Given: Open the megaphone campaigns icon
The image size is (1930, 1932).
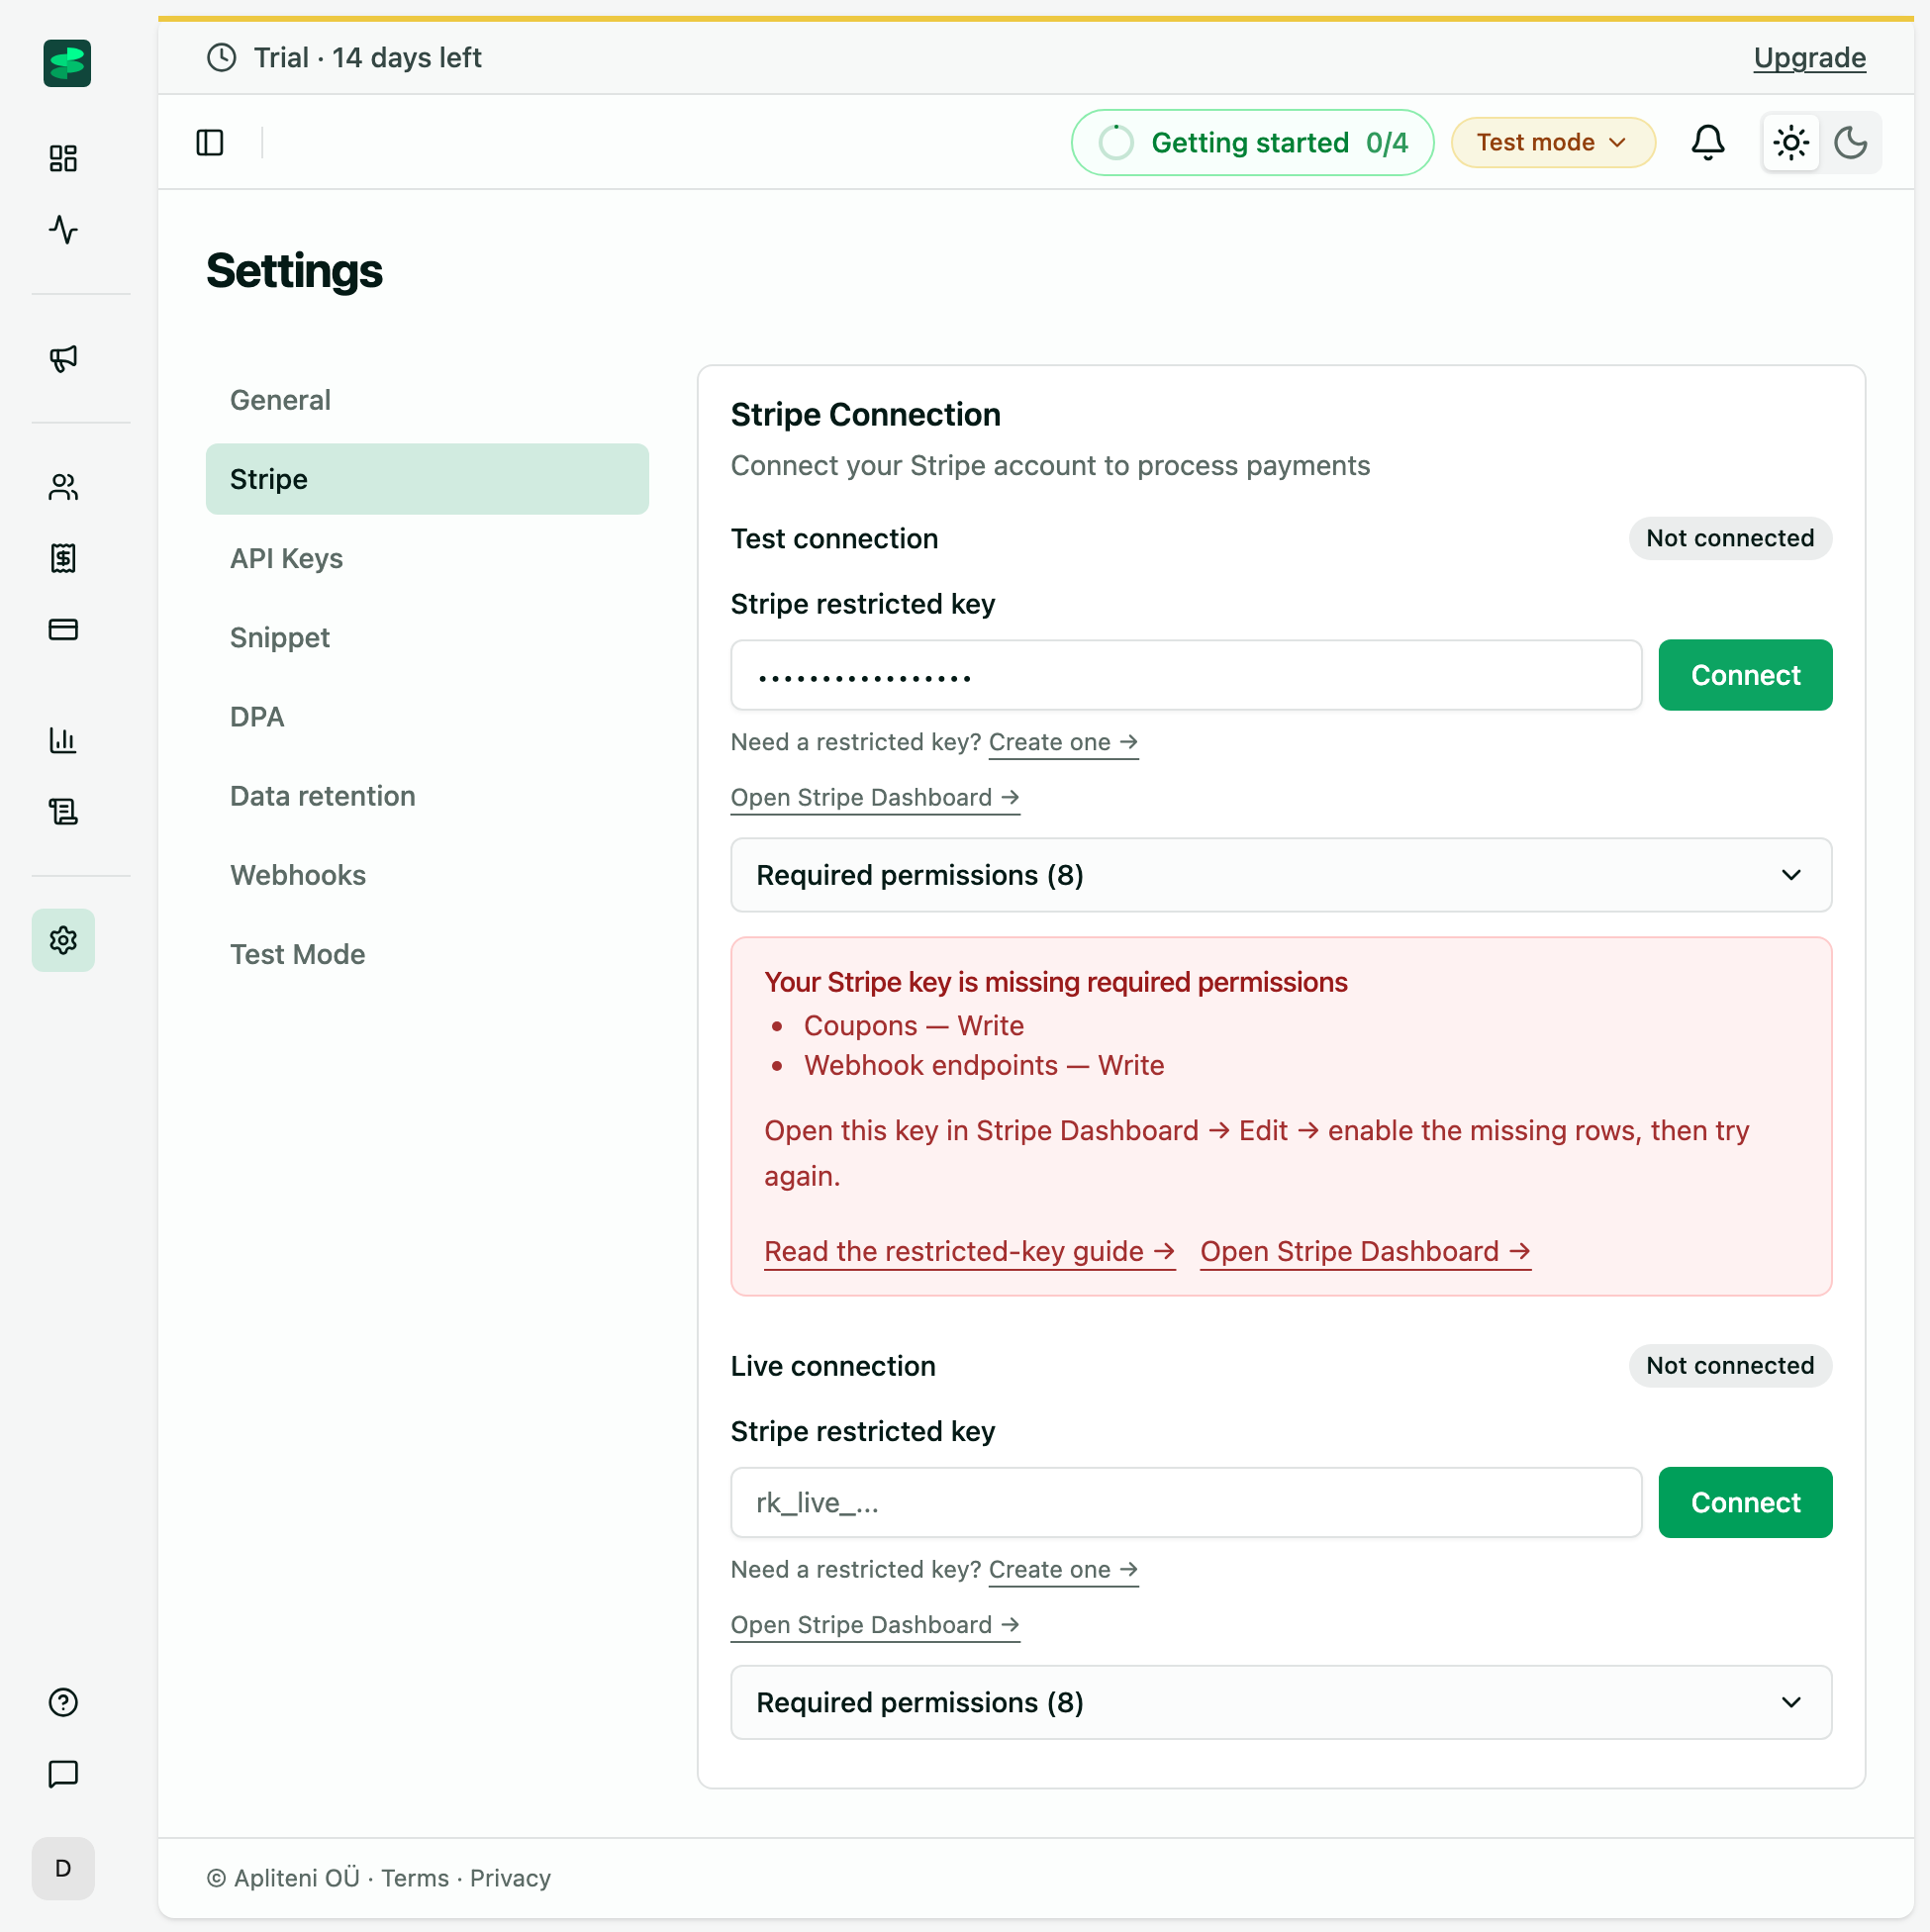Looking at the screenshot, I should 63,358.
